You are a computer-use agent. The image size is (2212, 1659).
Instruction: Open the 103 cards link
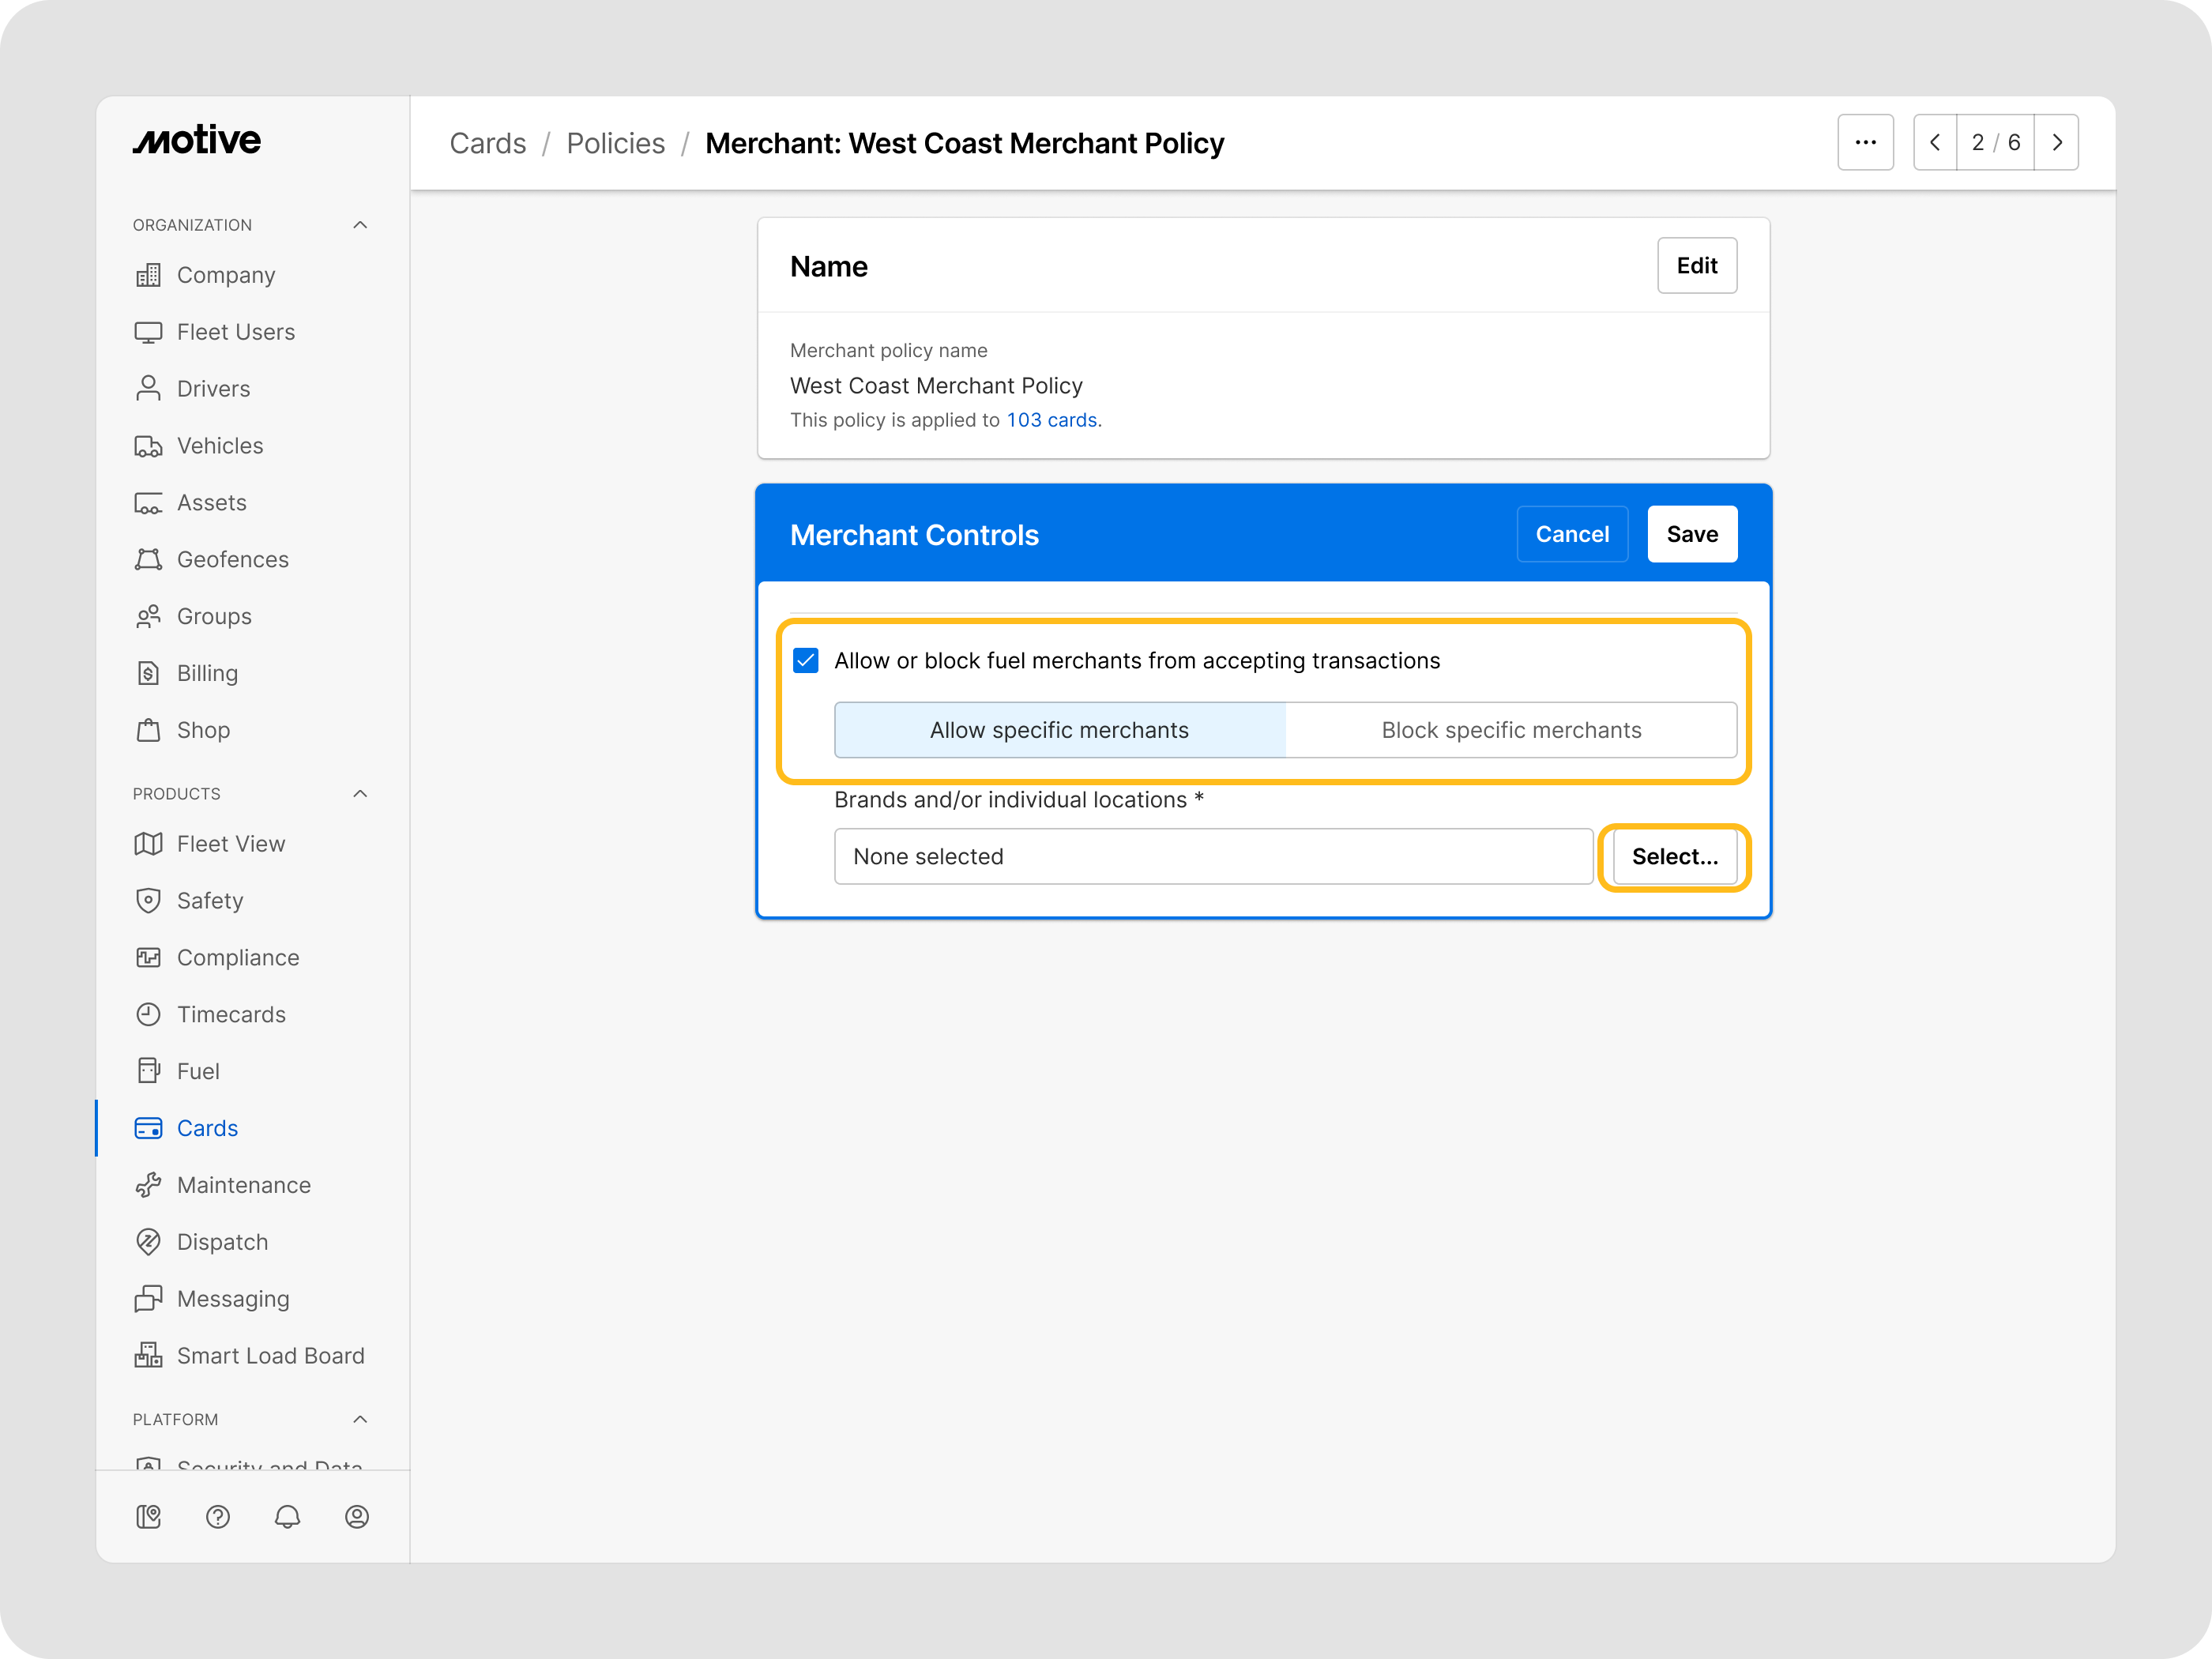1051,420
